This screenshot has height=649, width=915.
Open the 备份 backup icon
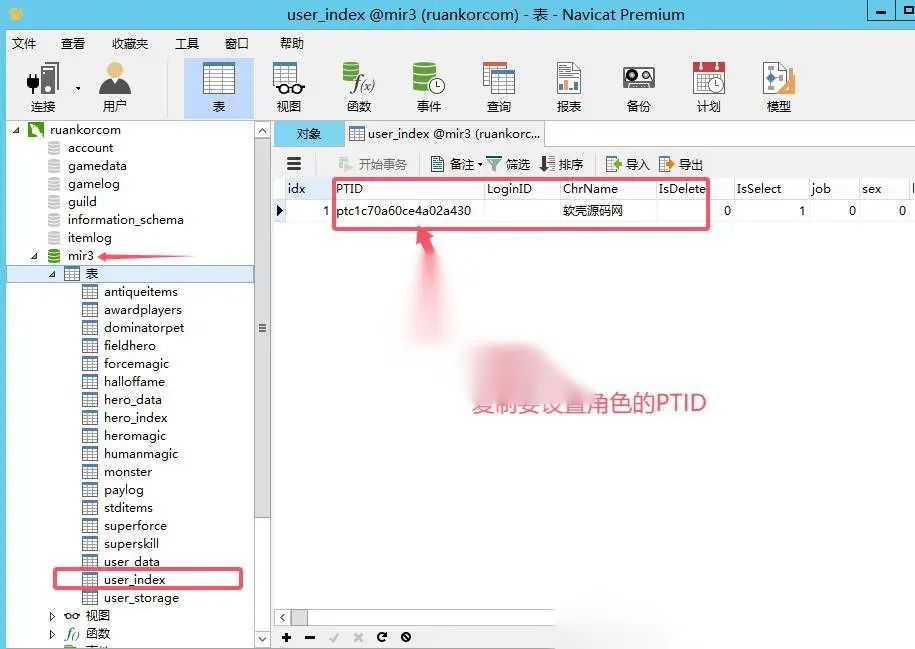click(x=638, y=88)
